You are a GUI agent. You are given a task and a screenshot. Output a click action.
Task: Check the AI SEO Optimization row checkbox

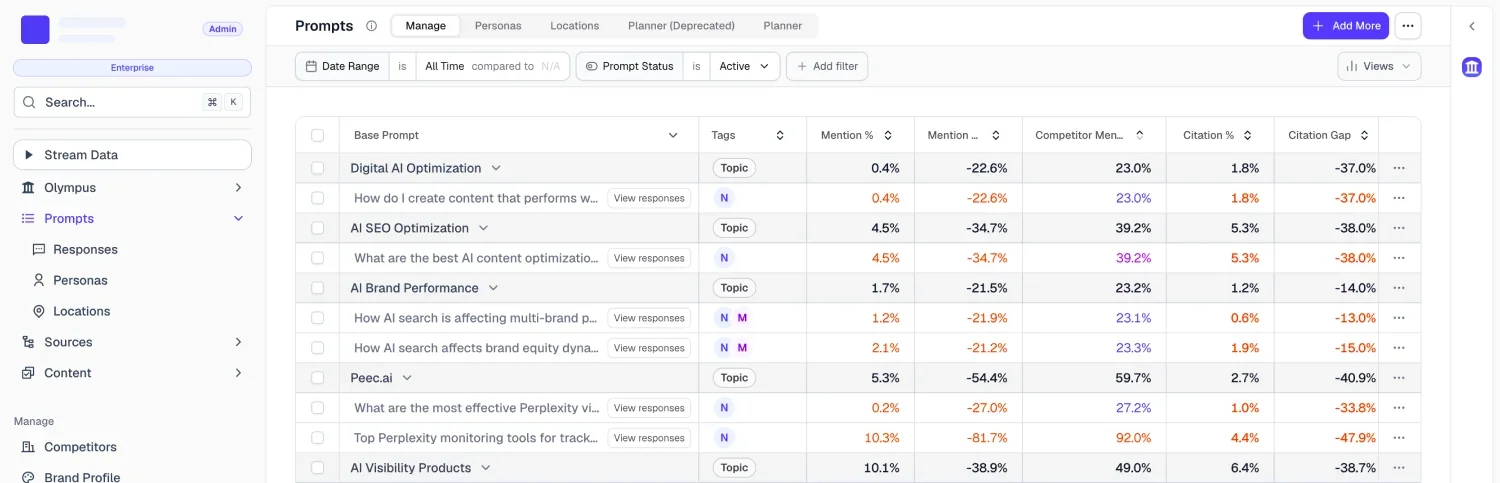click(317, 228)
